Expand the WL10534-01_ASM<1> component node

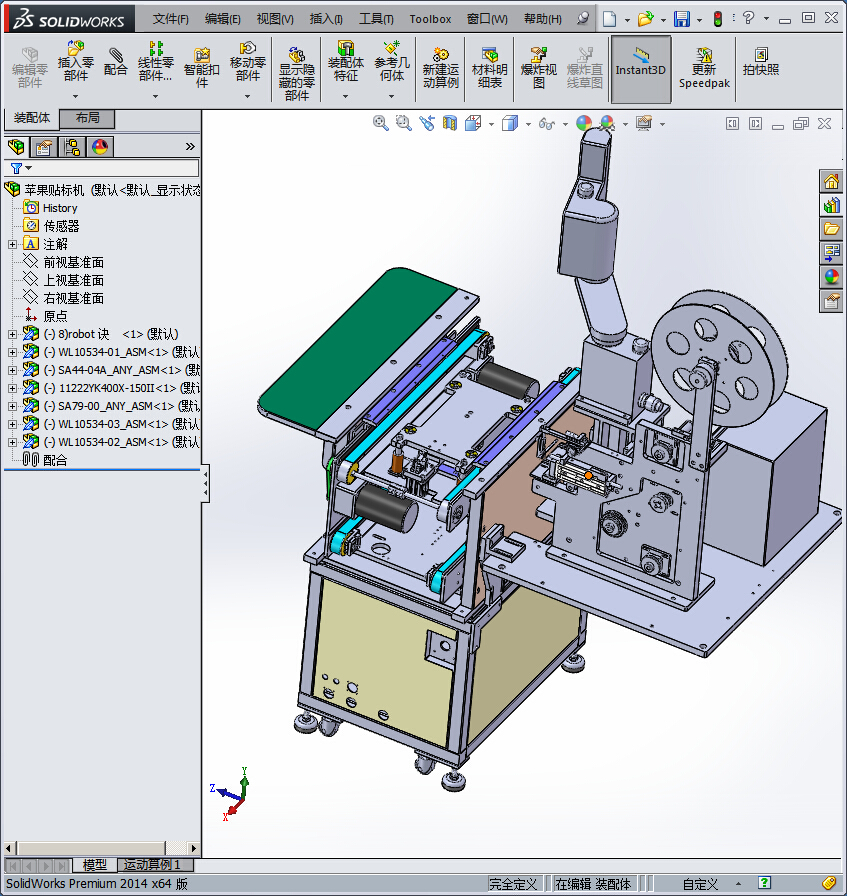pos(13,352)
